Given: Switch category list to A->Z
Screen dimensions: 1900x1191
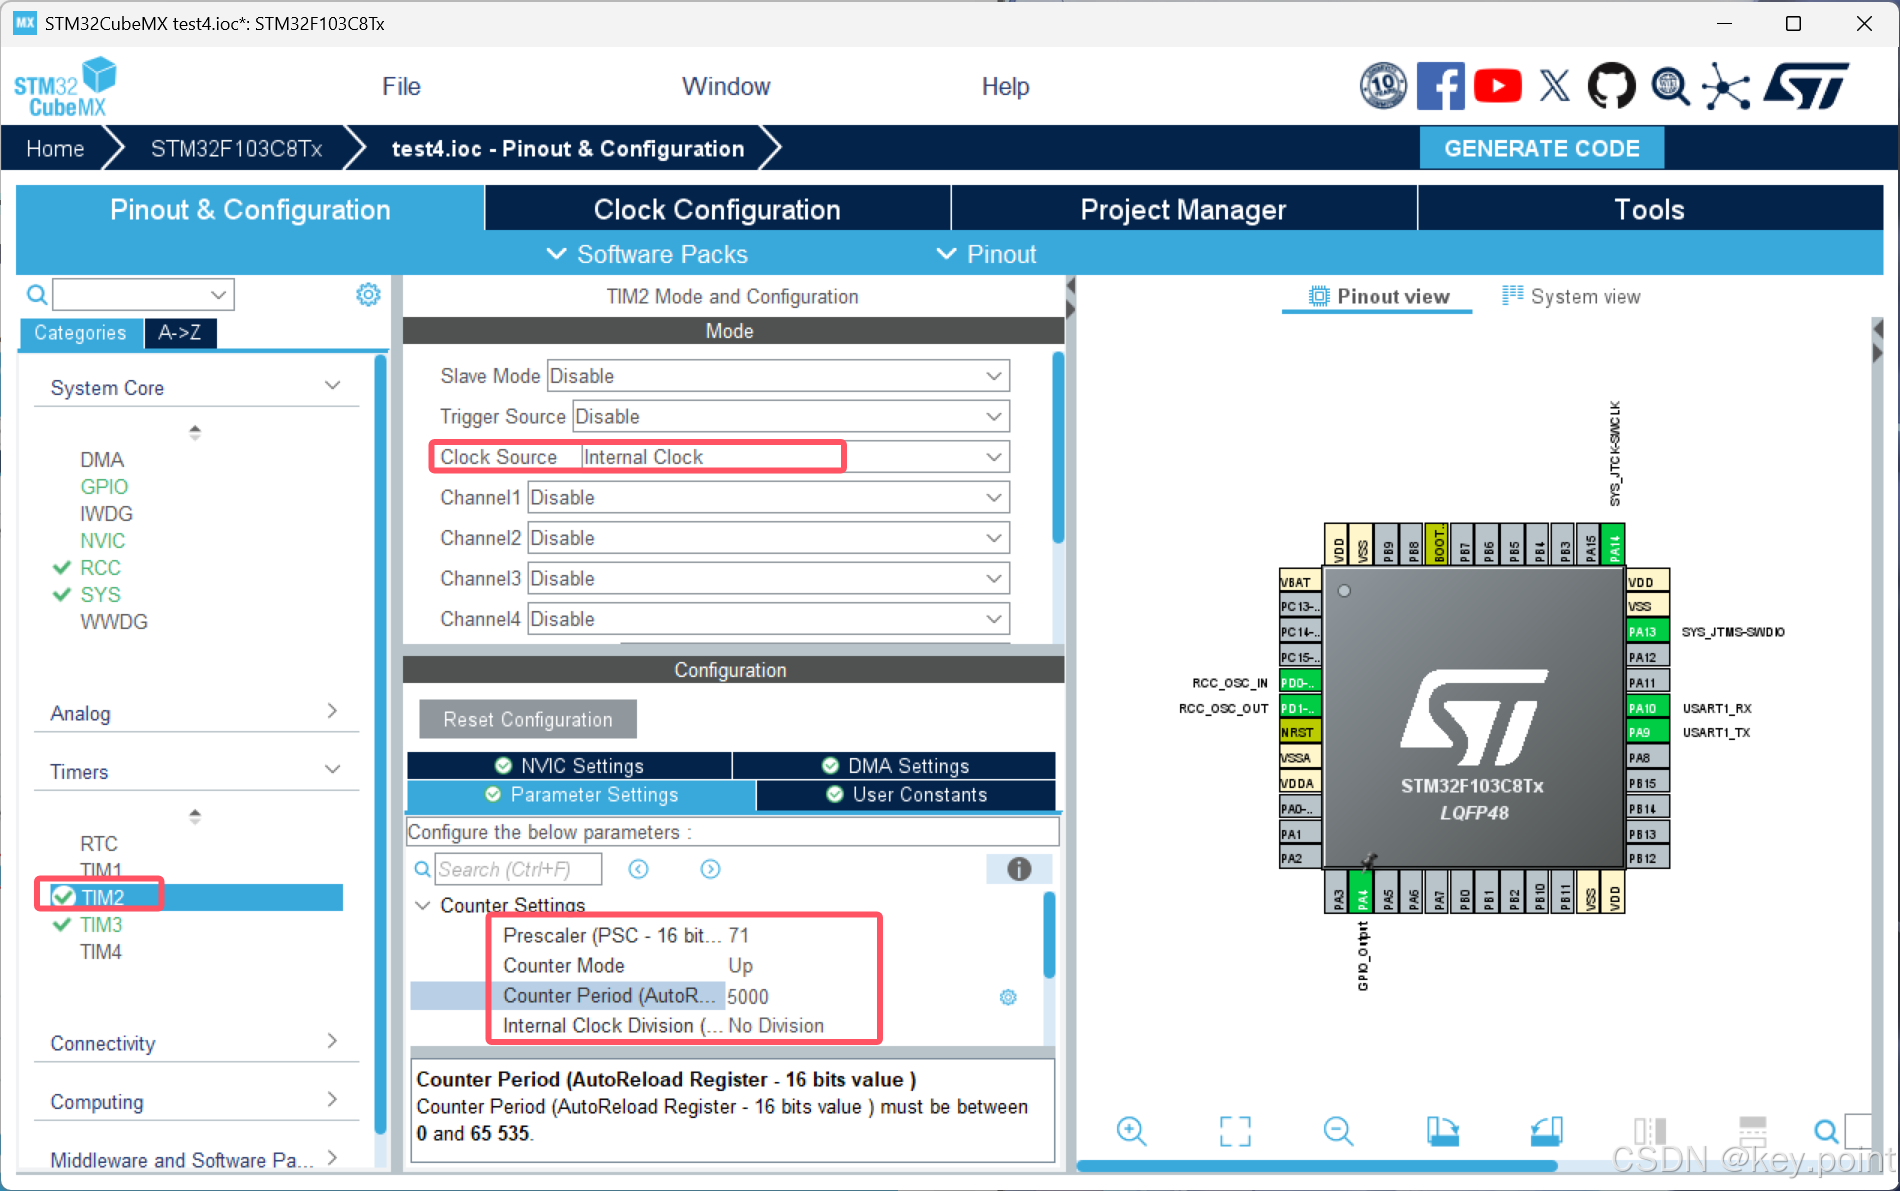Looking at the screenshot, I should click(180, 332).
